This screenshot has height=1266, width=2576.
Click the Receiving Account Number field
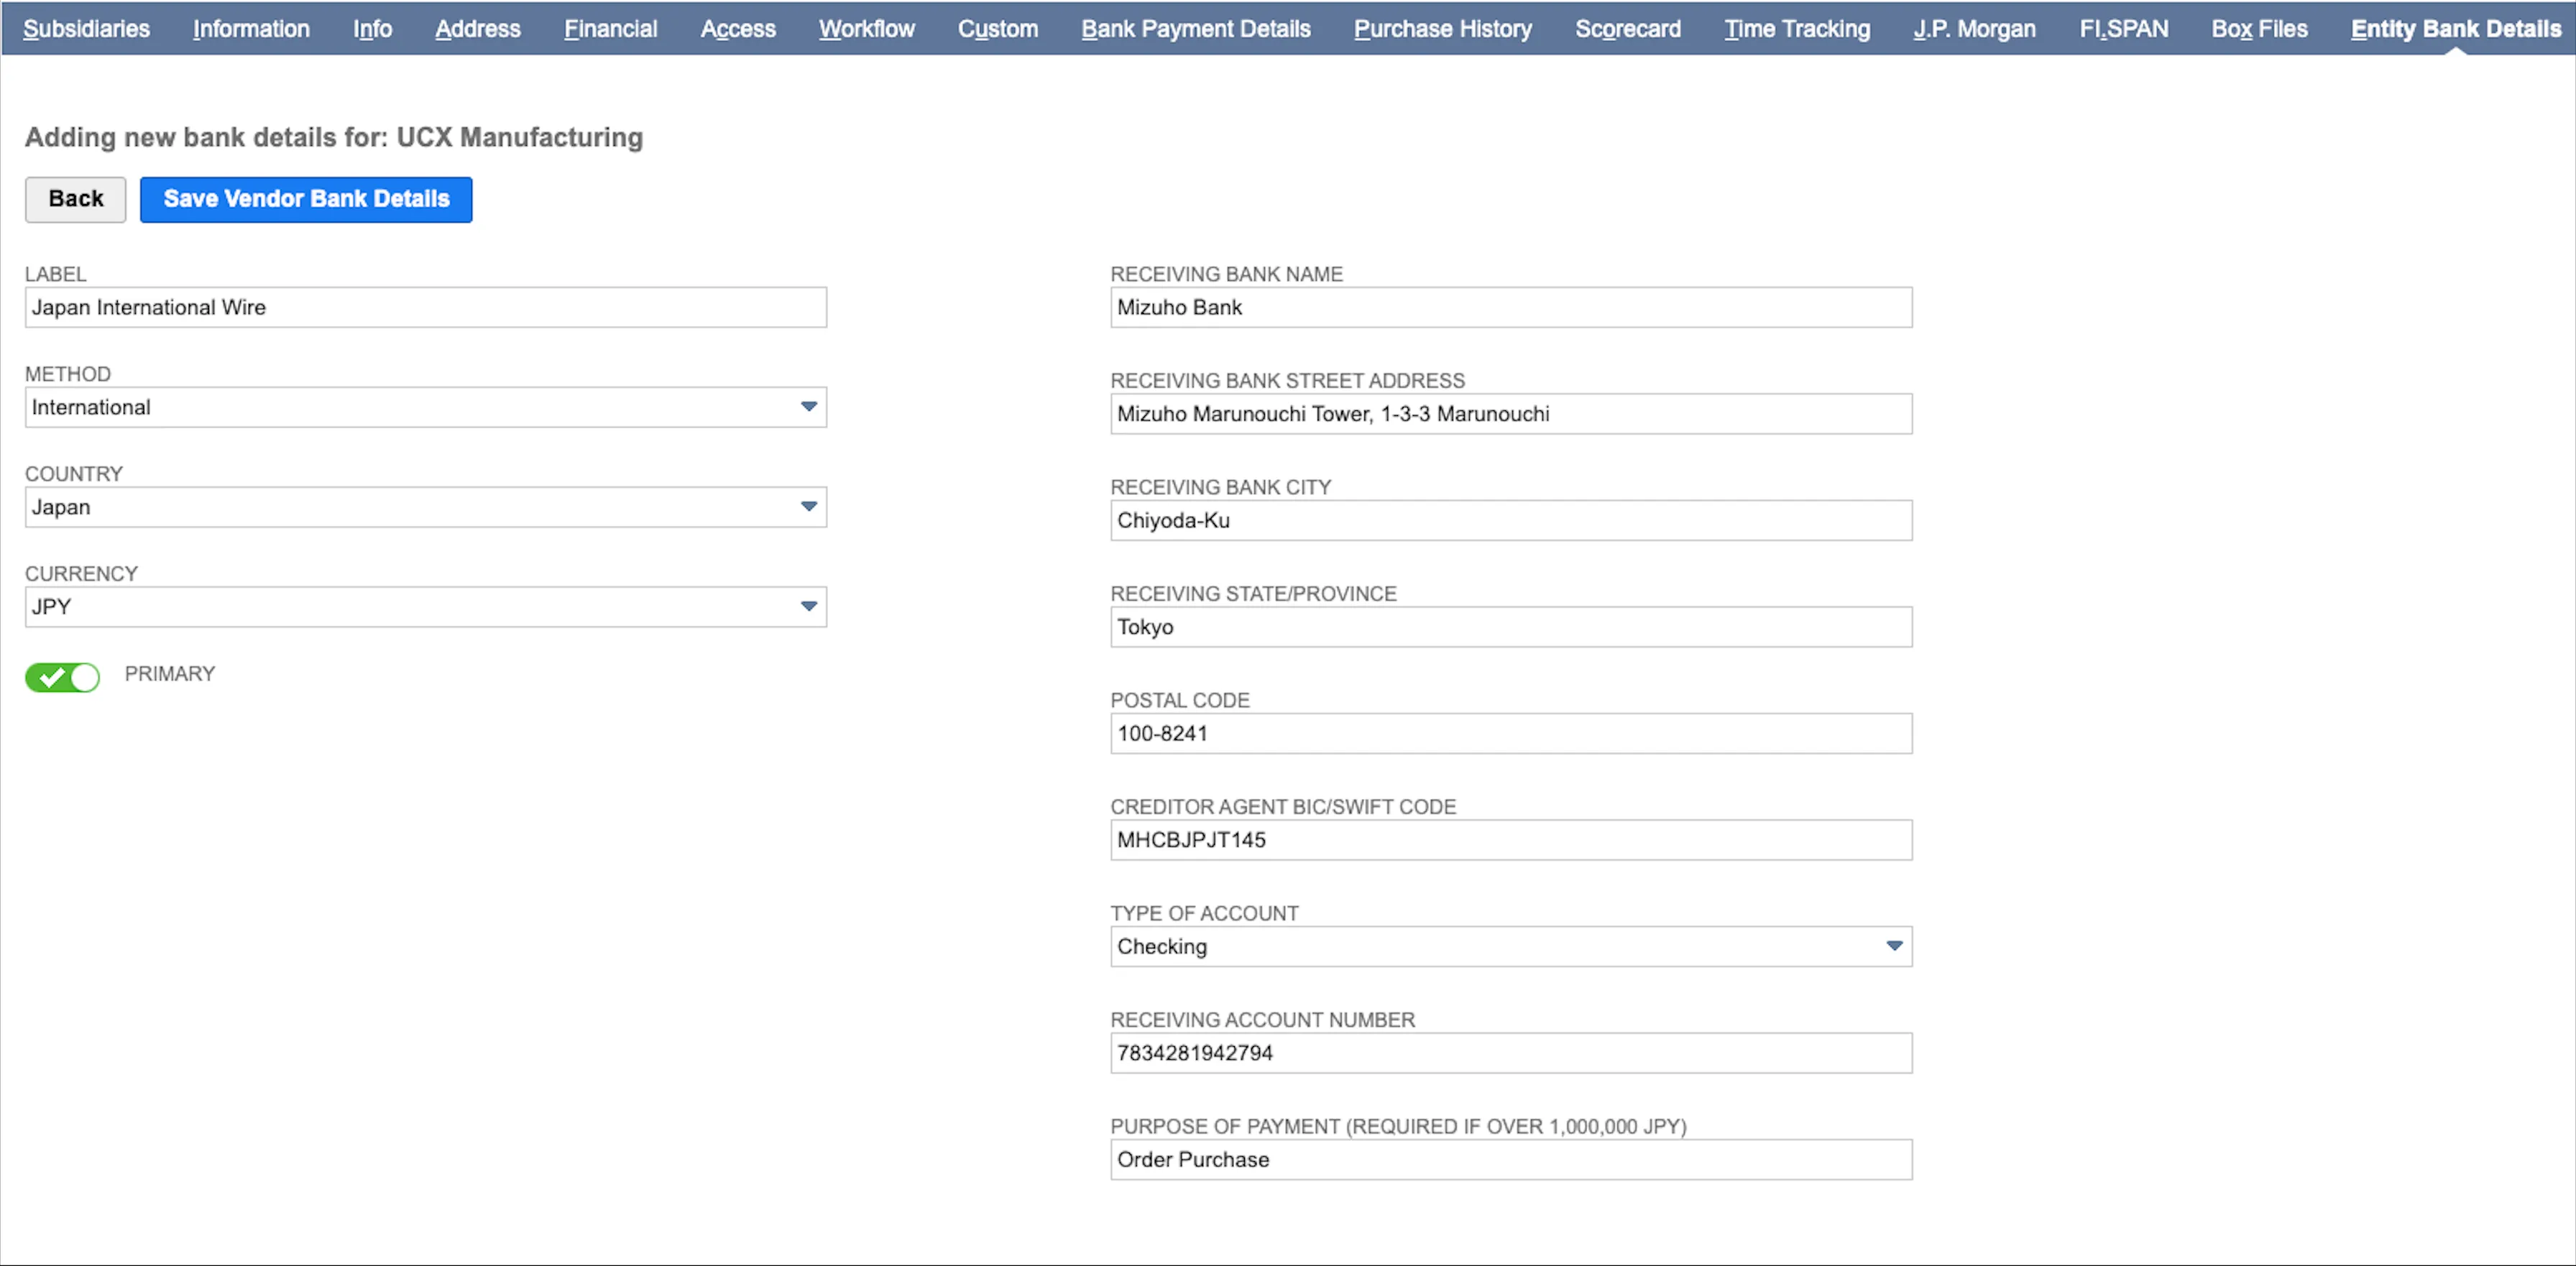[1511, 1053]
